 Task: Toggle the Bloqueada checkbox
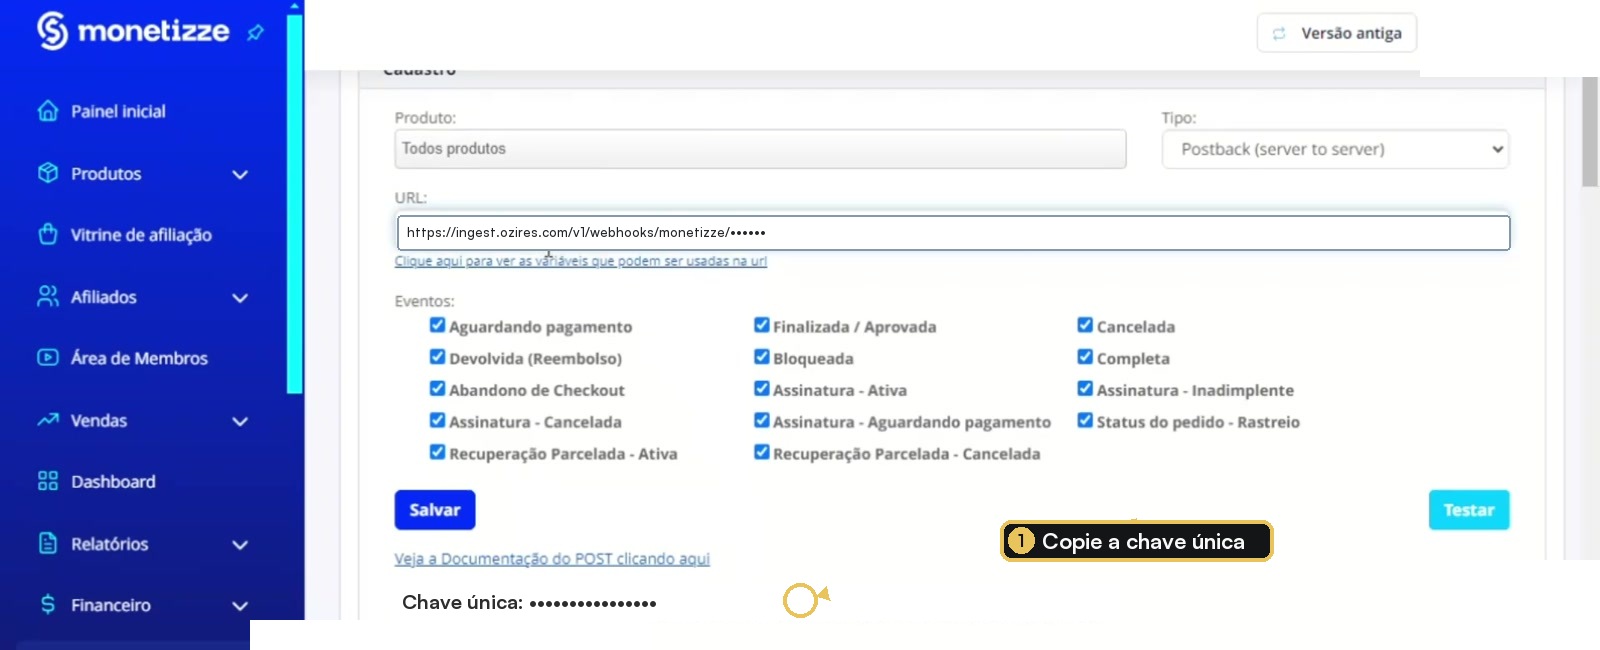761,357
